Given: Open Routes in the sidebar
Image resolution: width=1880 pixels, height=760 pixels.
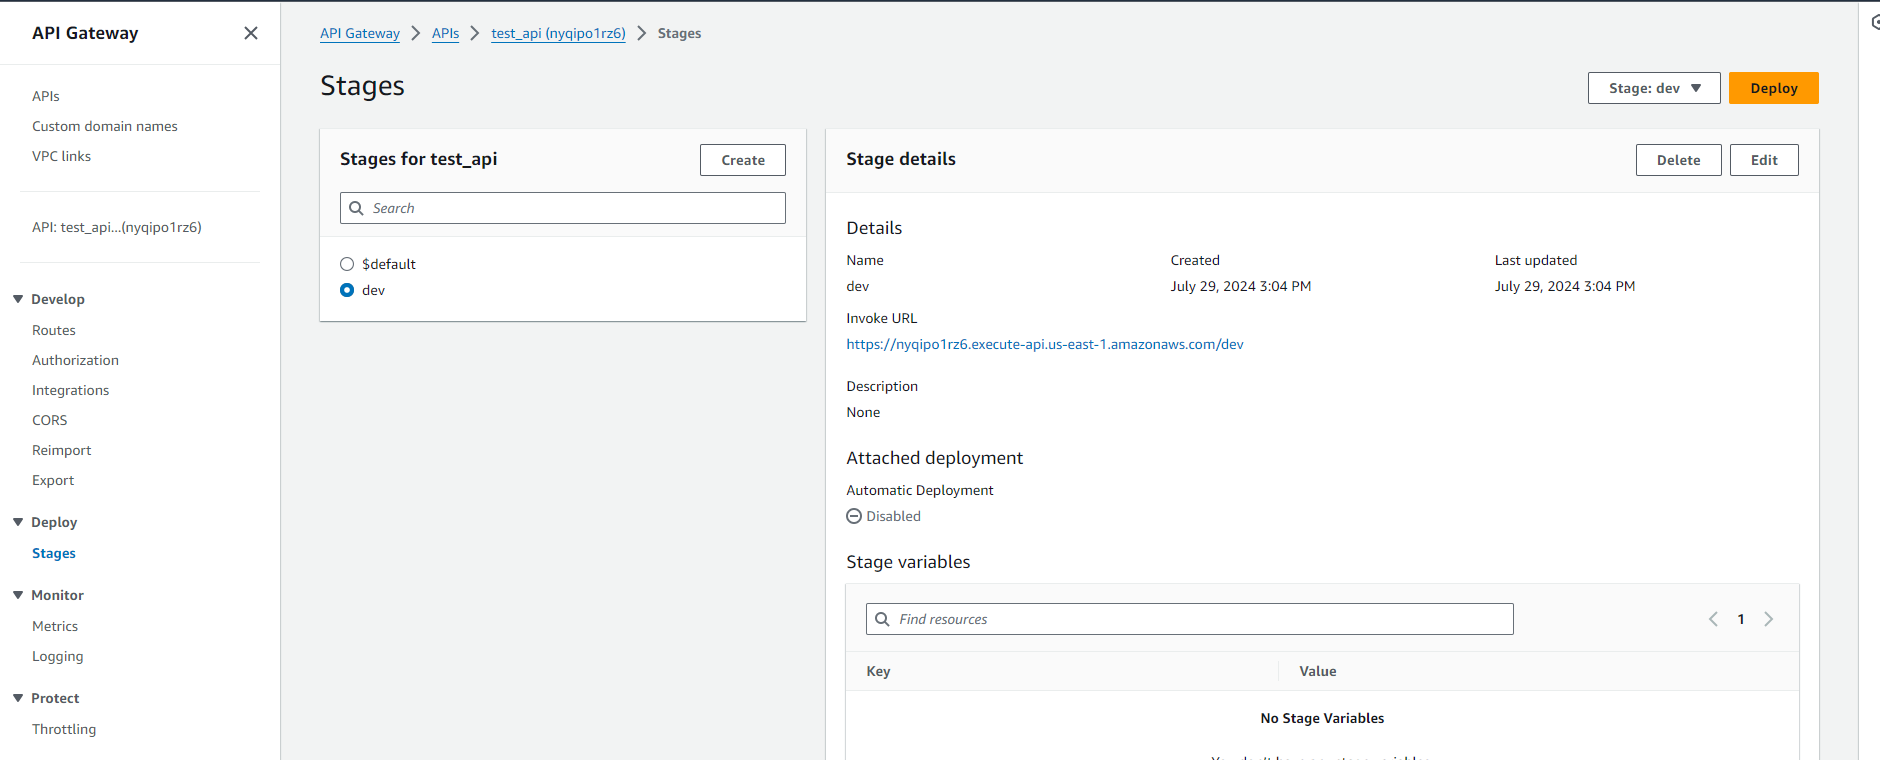Looking at the screenshot, I should tap(54, 330).
